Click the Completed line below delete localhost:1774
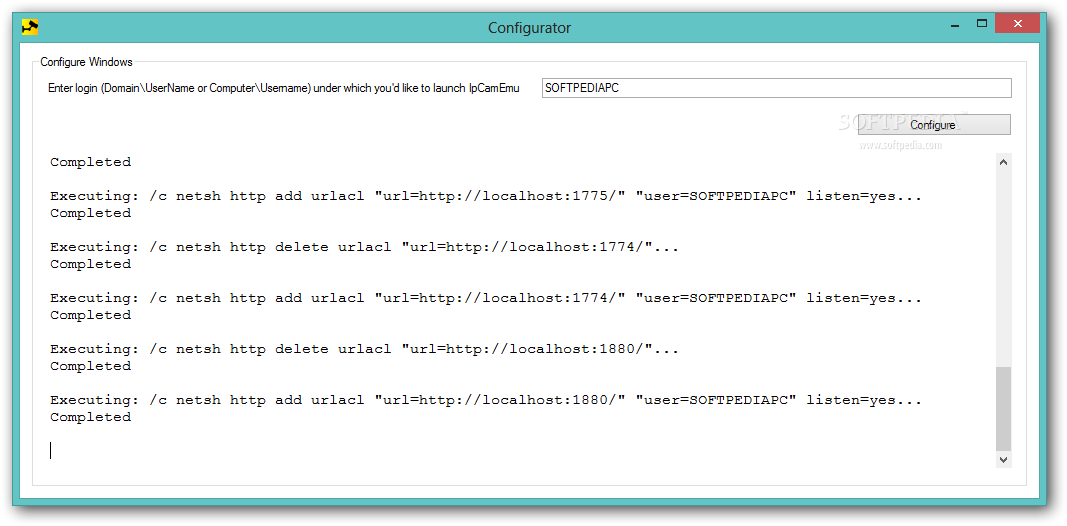Viewport: 1067px width, 526px height. pyautogui.click(x=91, y=265)
